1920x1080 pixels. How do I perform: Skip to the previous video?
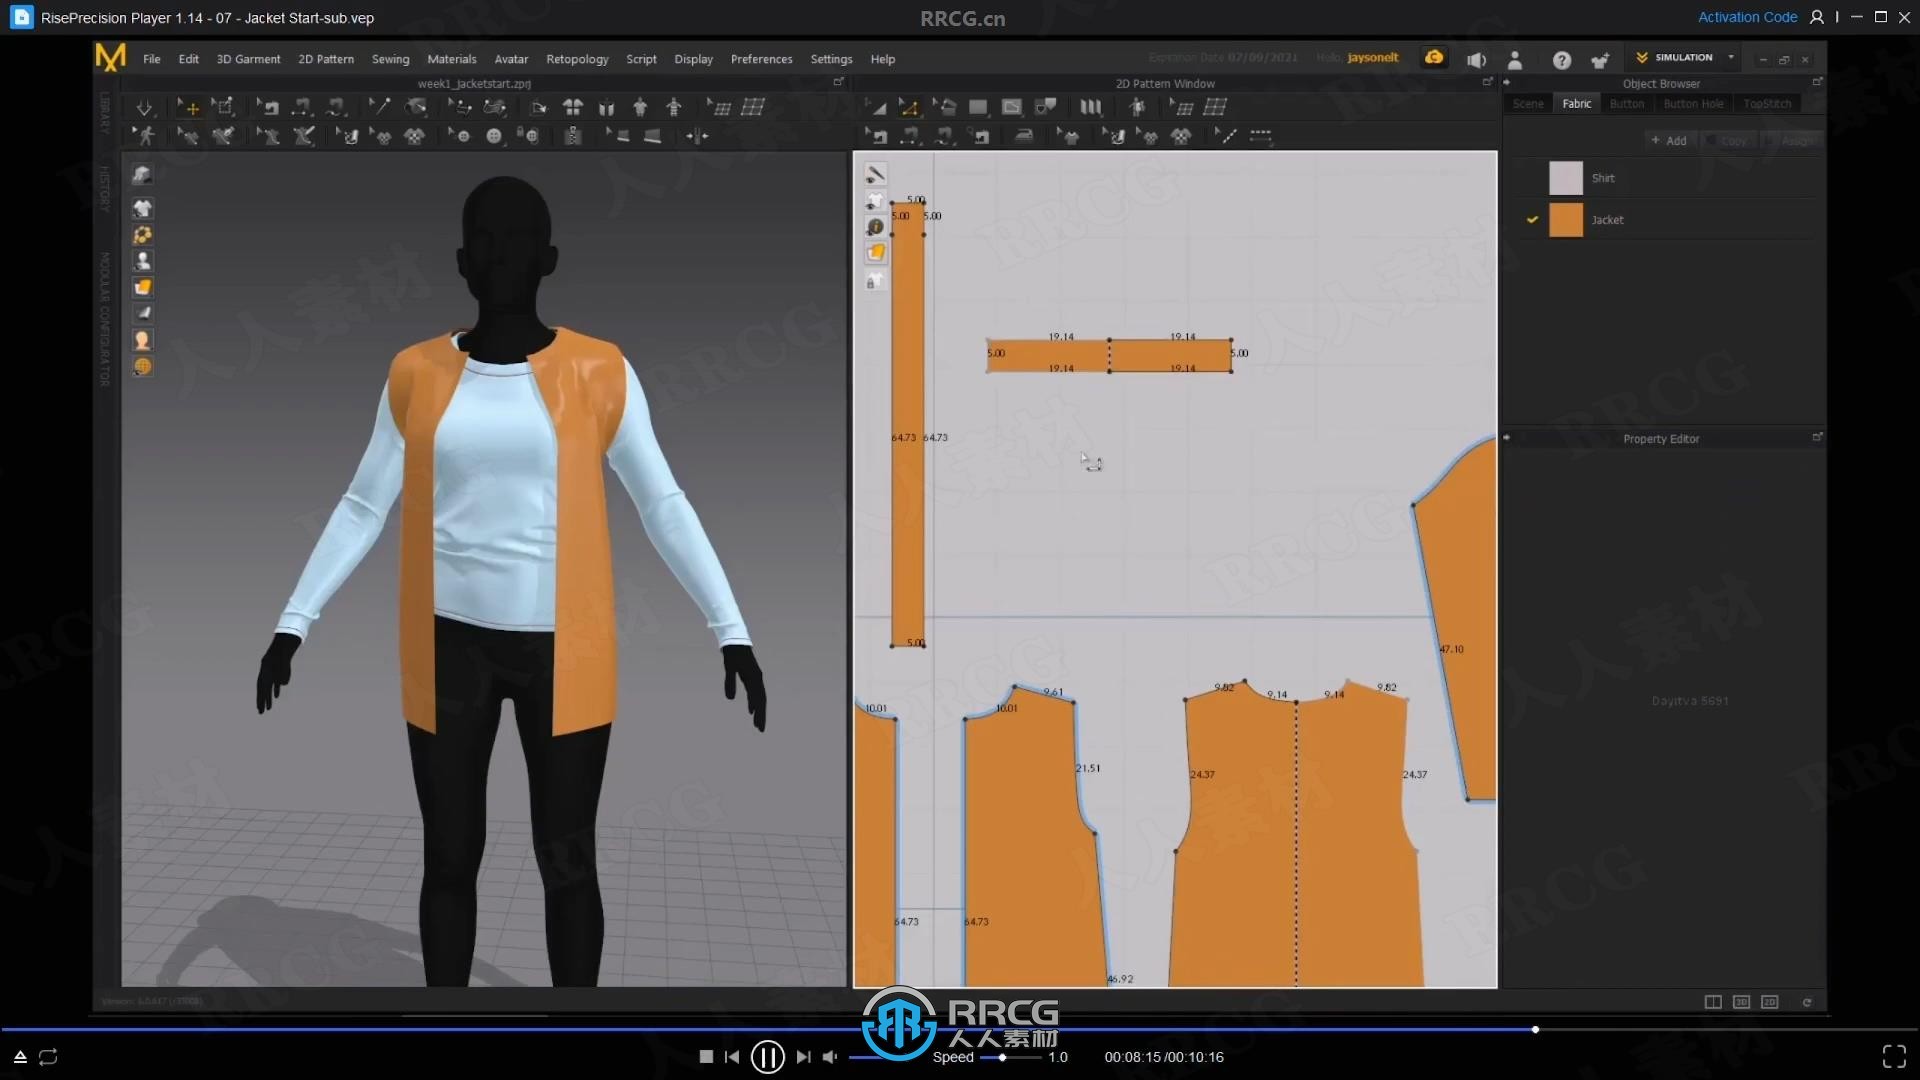click(732, 1057)
